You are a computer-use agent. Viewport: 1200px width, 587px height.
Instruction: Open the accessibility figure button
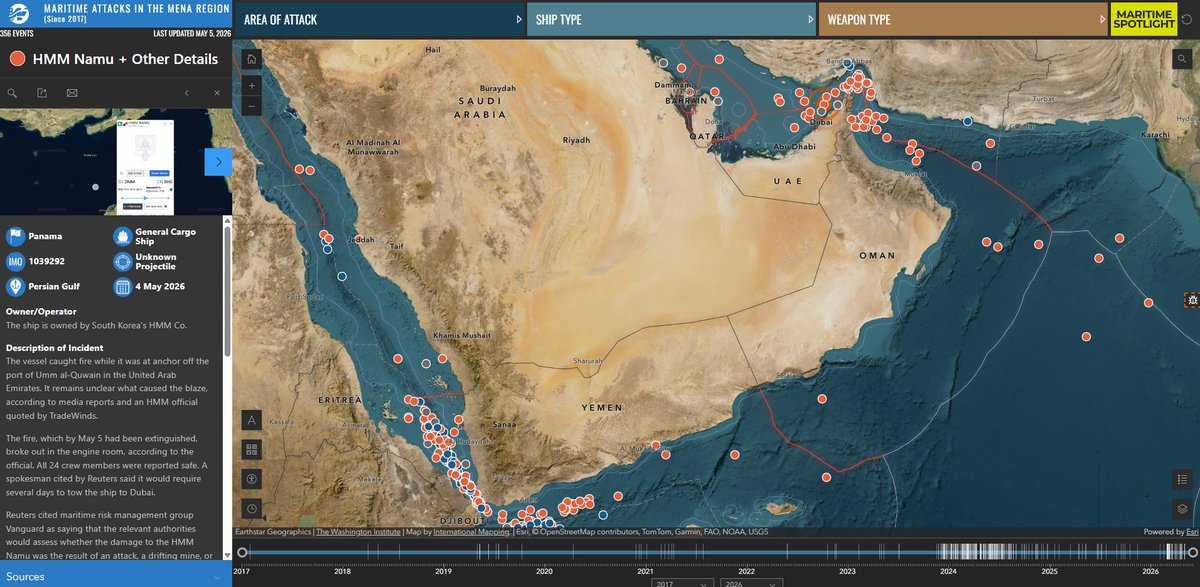point(251,479)
